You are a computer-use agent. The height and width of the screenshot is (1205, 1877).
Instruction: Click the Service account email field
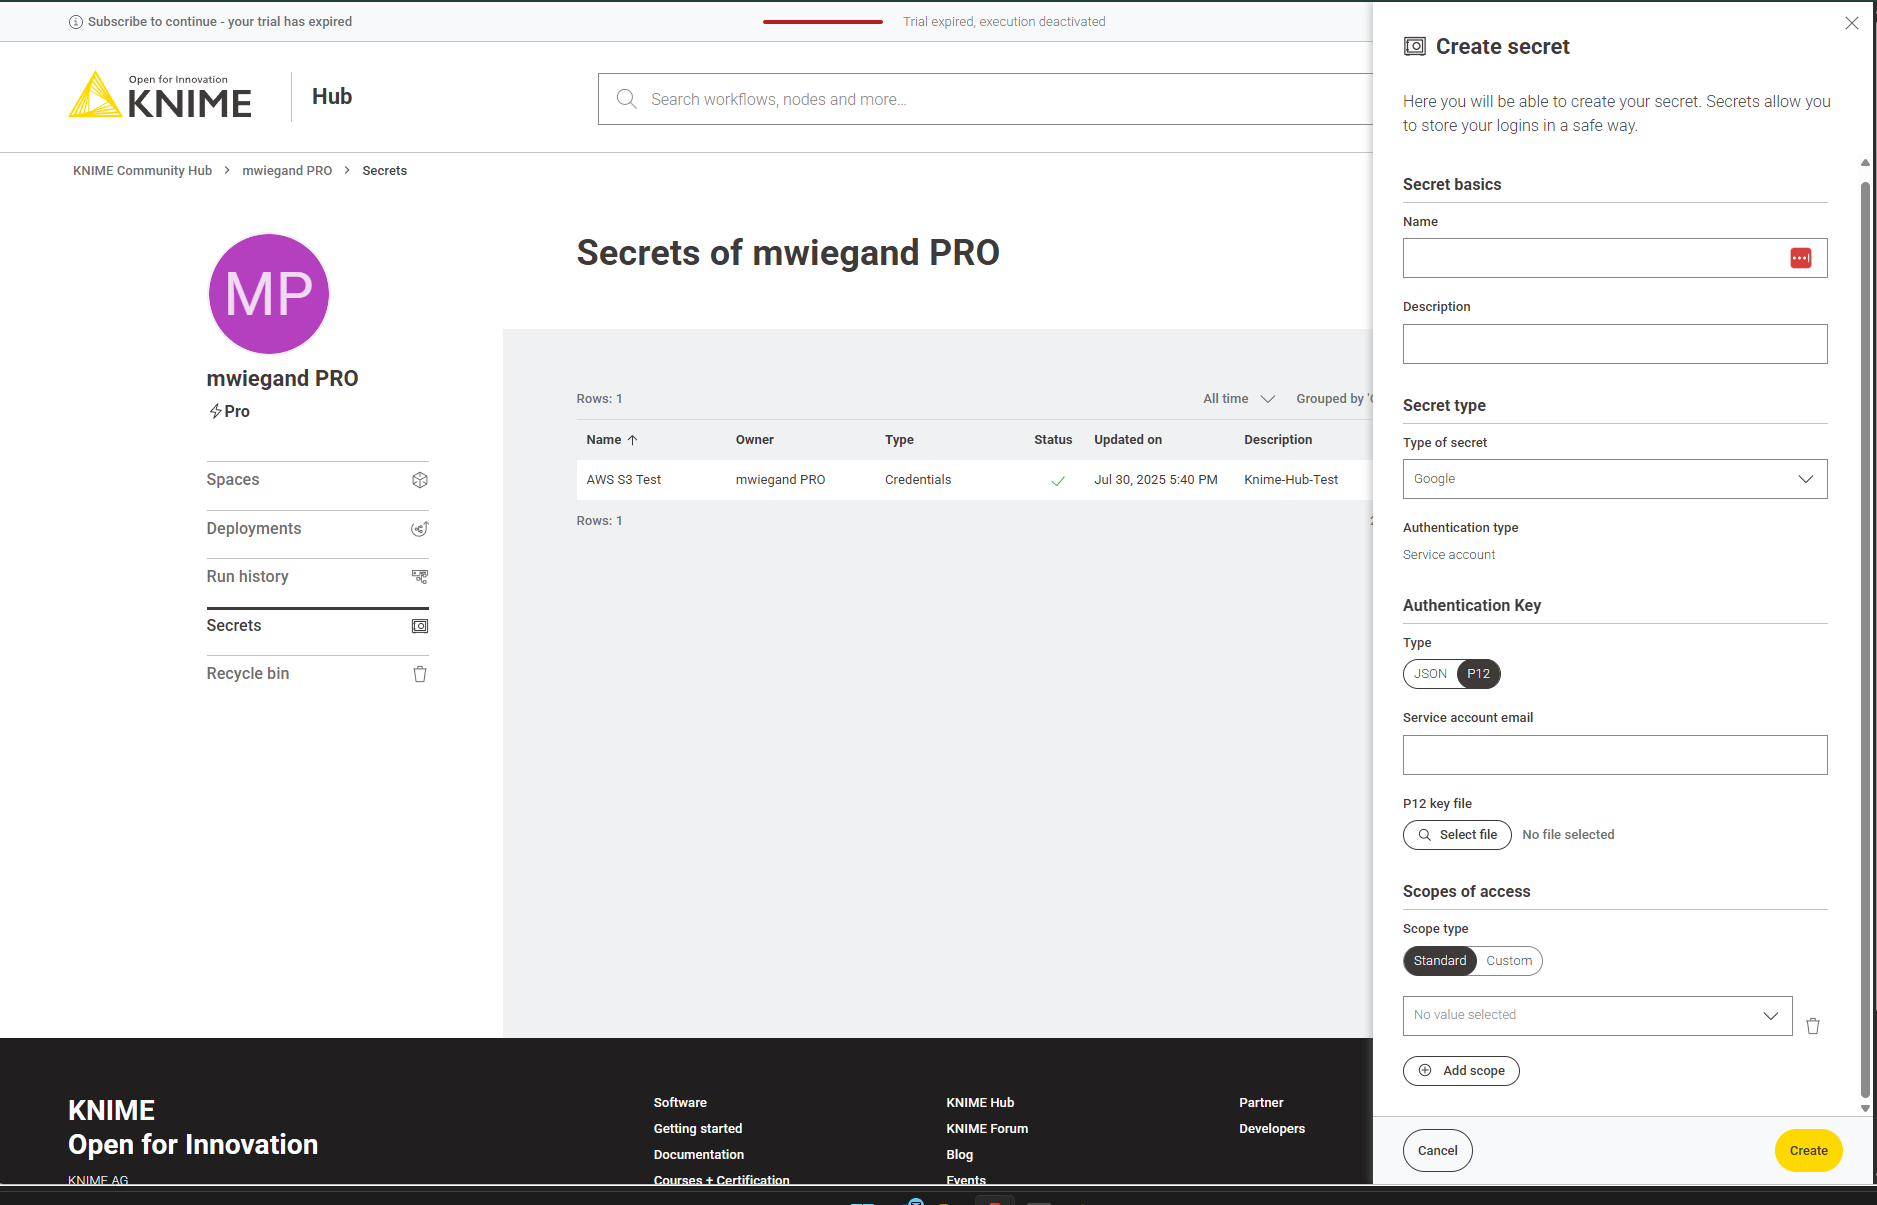[x=1614, y=755]
